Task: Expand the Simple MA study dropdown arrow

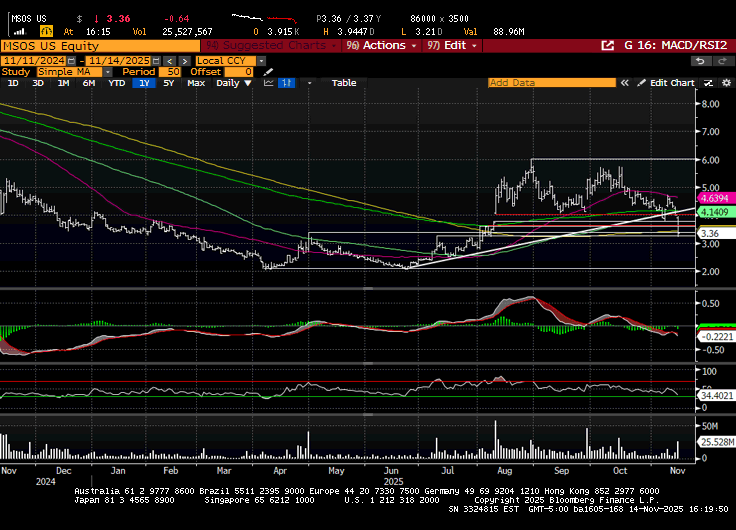Action: [x=107, y=72]
